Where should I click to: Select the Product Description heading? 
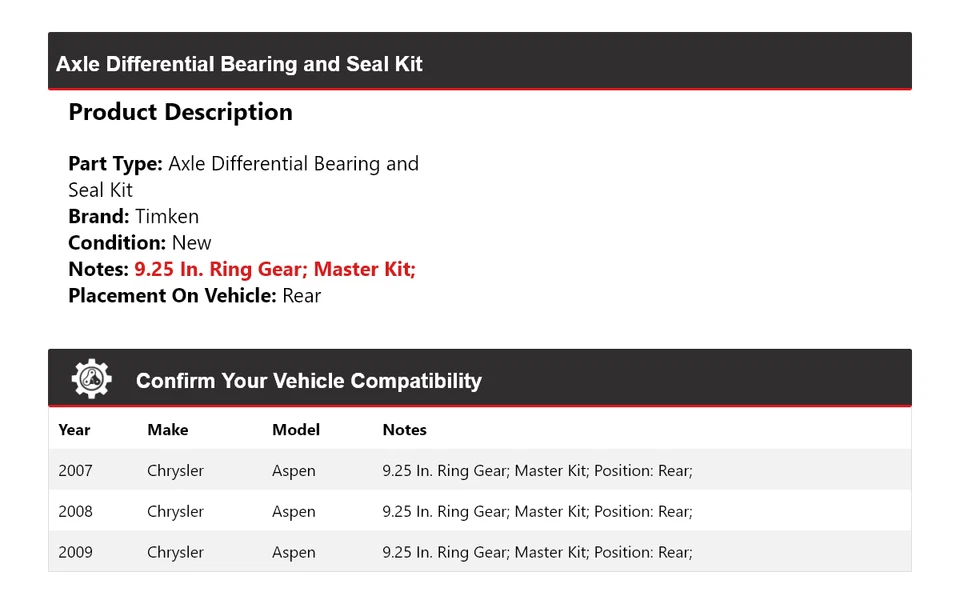(x=180, y=112)
